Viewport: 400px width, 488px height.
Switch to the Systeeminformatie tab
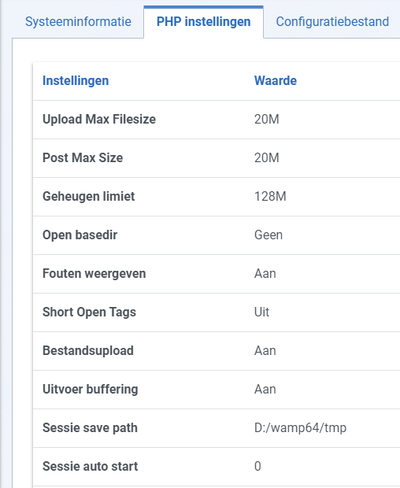pyautogui.click(x=78, y=22)
